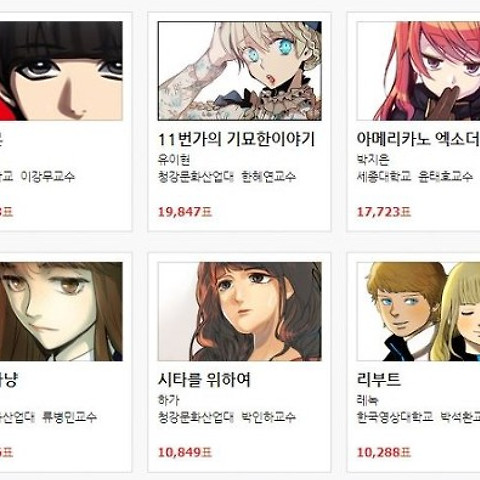Click the 11번가의 기묘한이야기 title

pyautogui.click(x=236, y=139)
